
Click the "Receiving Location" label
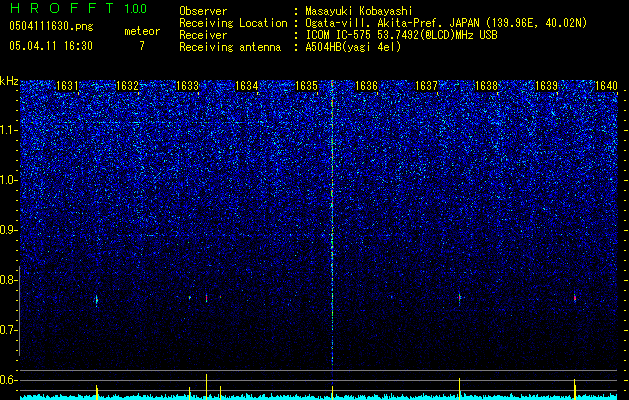point(233,23)
